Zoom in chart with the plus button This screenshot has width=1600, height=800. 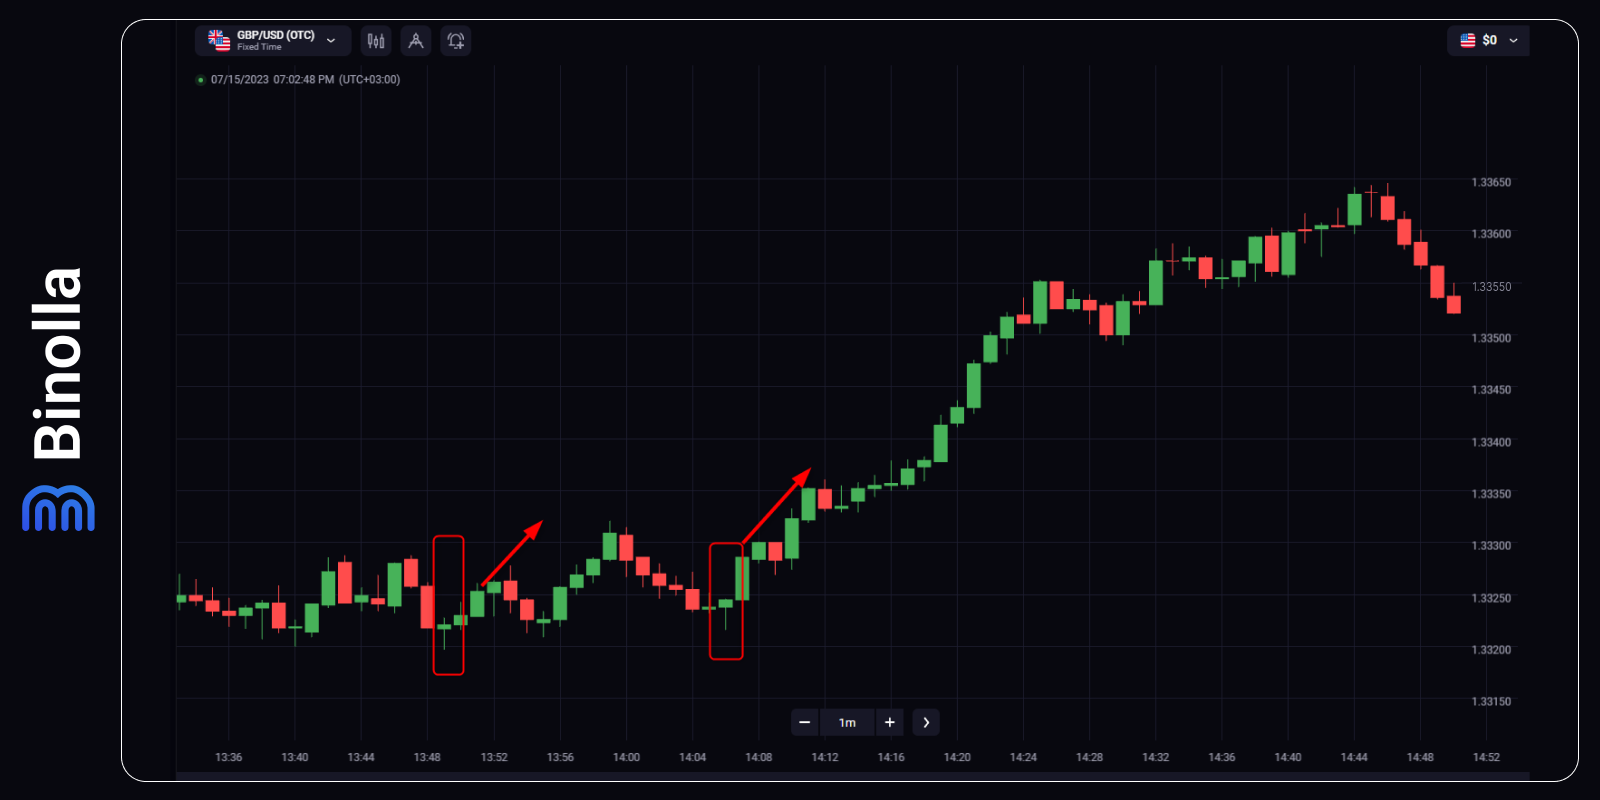click(x=889, y=722)
